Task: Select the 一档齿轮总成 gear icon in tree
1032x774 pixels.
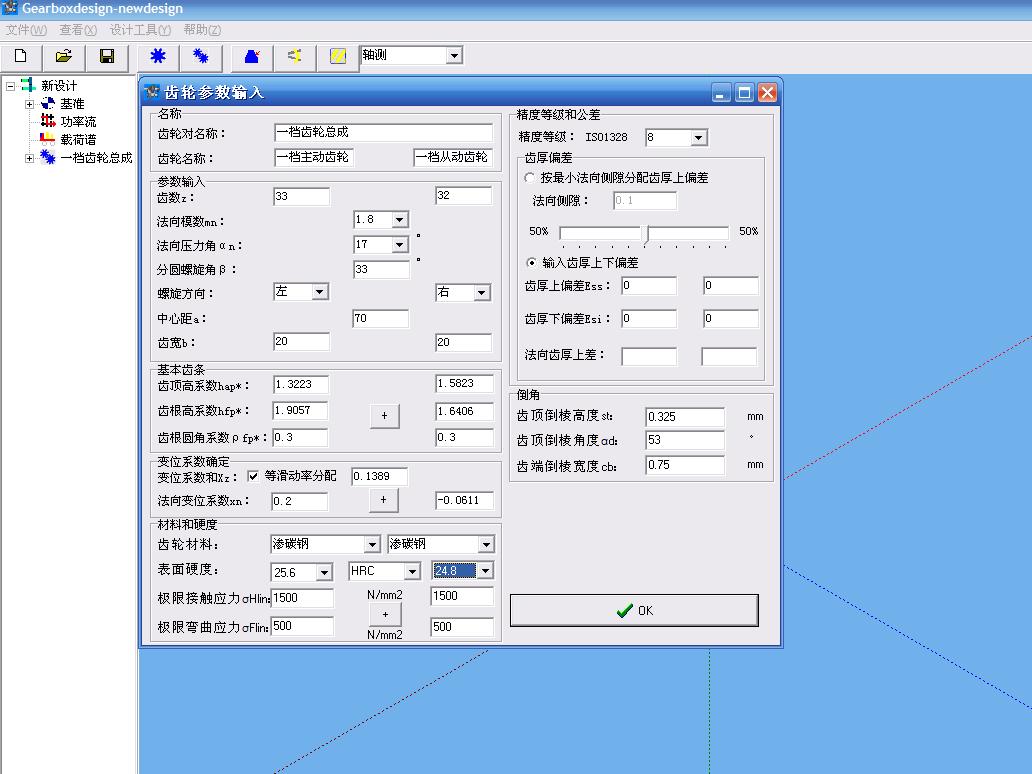Action: click(x=48, y=157)
